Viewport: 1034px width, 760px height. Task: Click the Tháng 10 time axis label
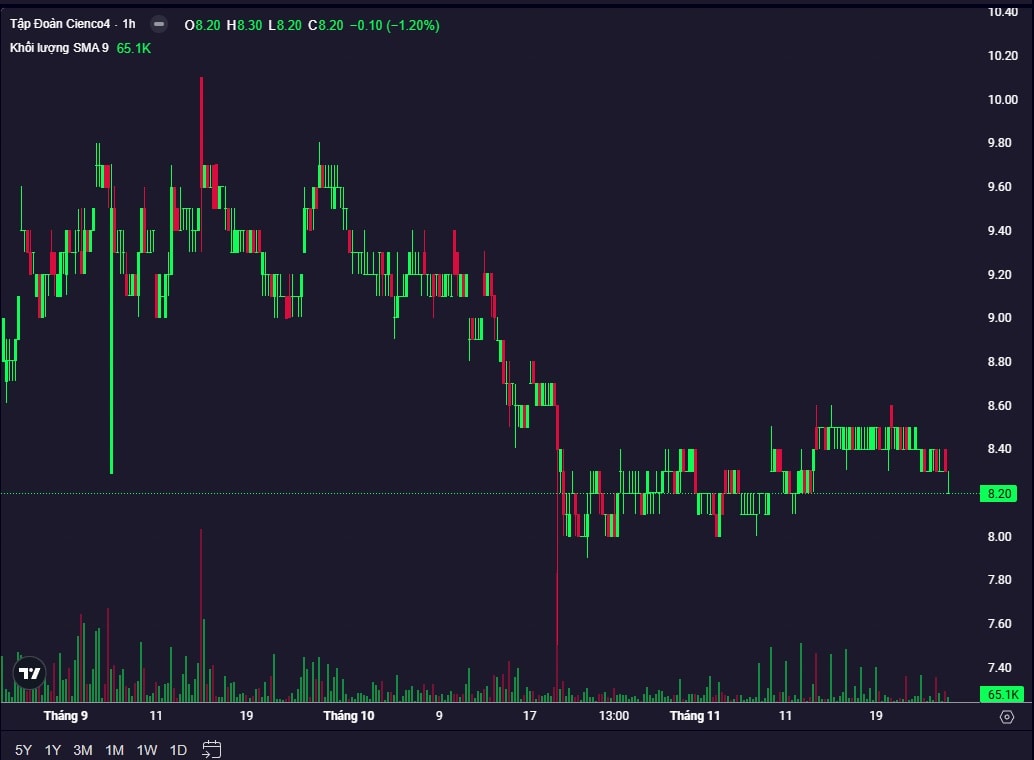(349, 716)
